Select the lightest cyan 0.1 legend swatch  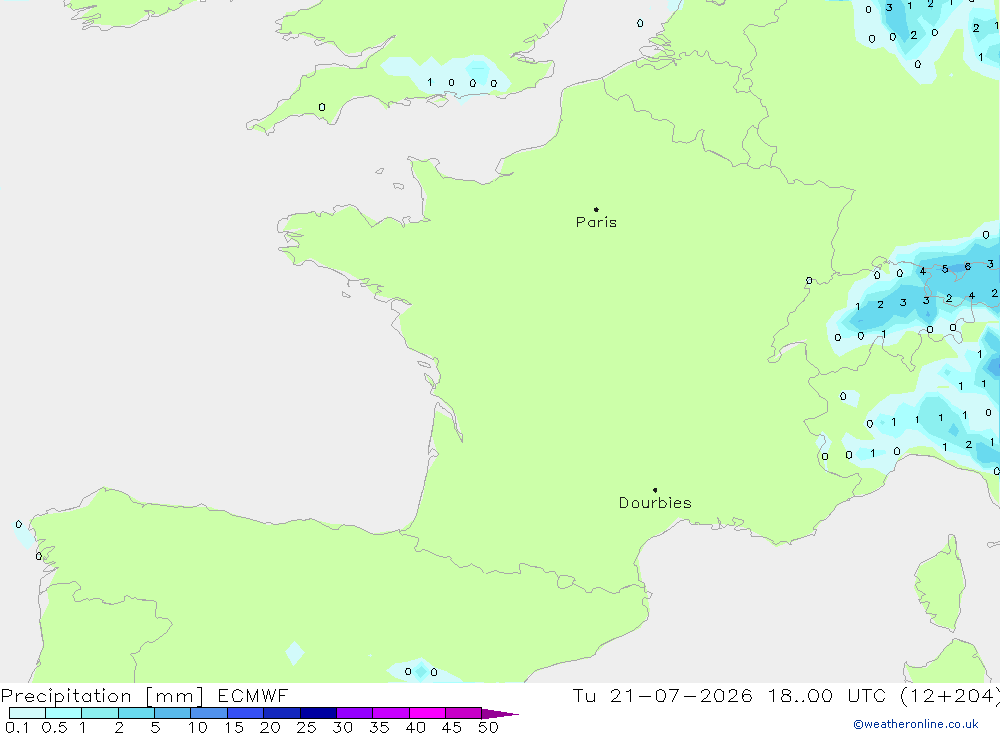click(x=27, y=713)
